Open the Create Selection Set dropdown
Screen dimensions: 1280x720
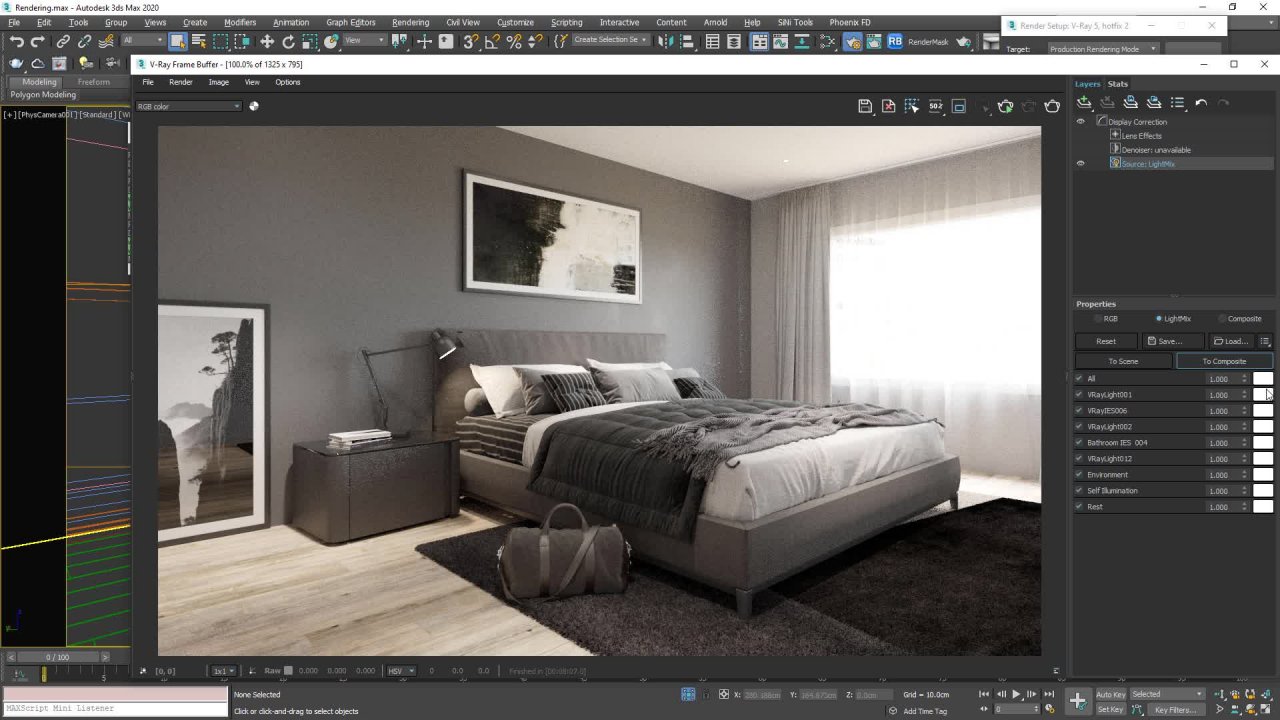tap(609, 40)
